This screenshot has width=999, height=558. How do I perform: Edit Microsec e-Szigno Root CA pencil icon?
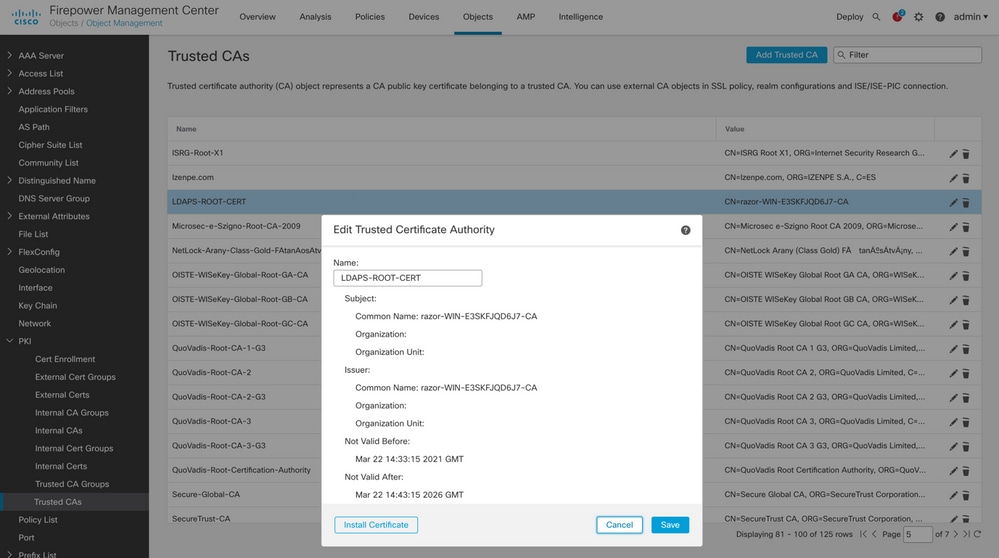tap(953, 227)
